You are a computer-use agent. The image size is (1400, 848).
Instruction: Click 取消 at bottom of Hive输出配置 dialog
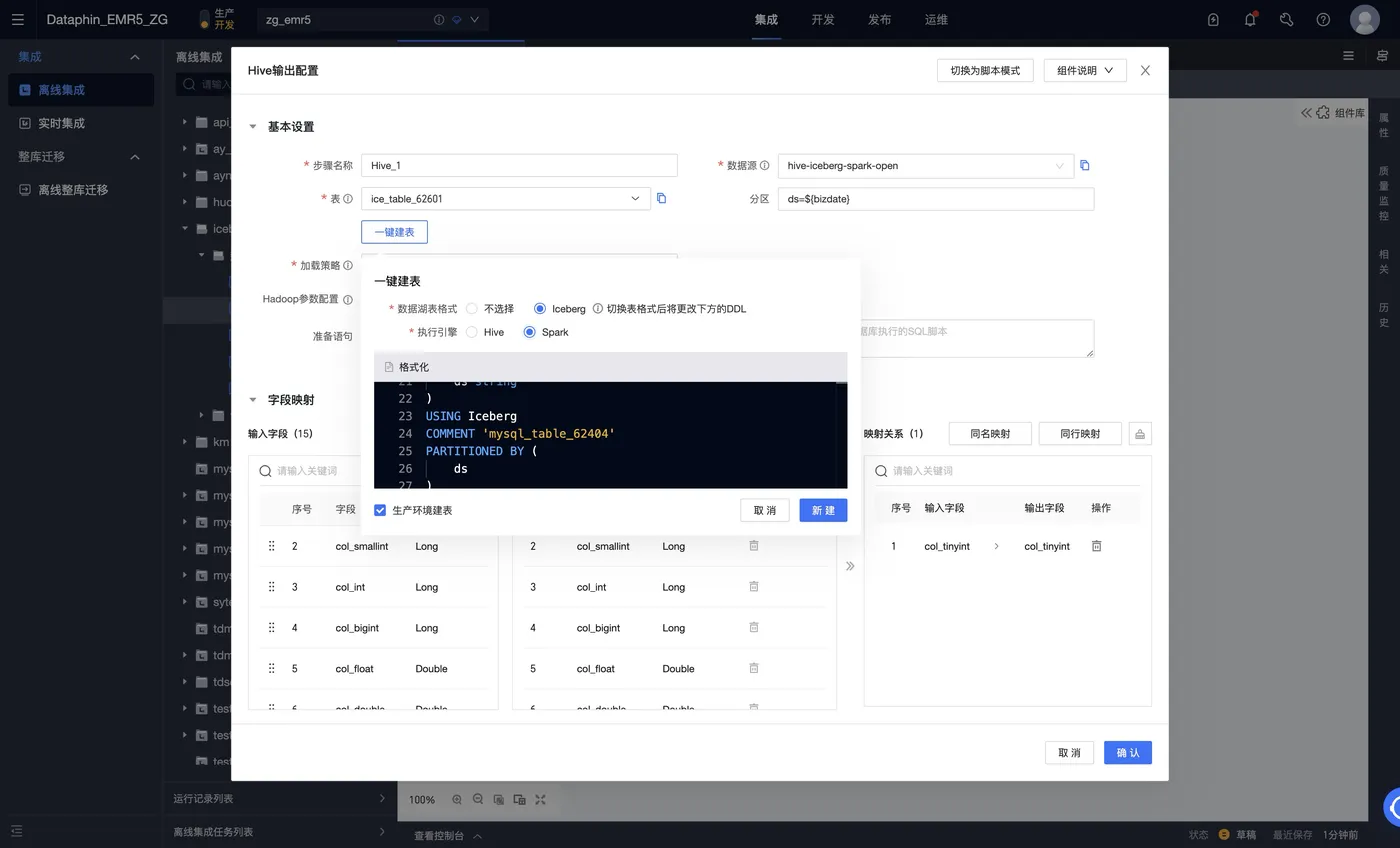(x=1069, y=753)
